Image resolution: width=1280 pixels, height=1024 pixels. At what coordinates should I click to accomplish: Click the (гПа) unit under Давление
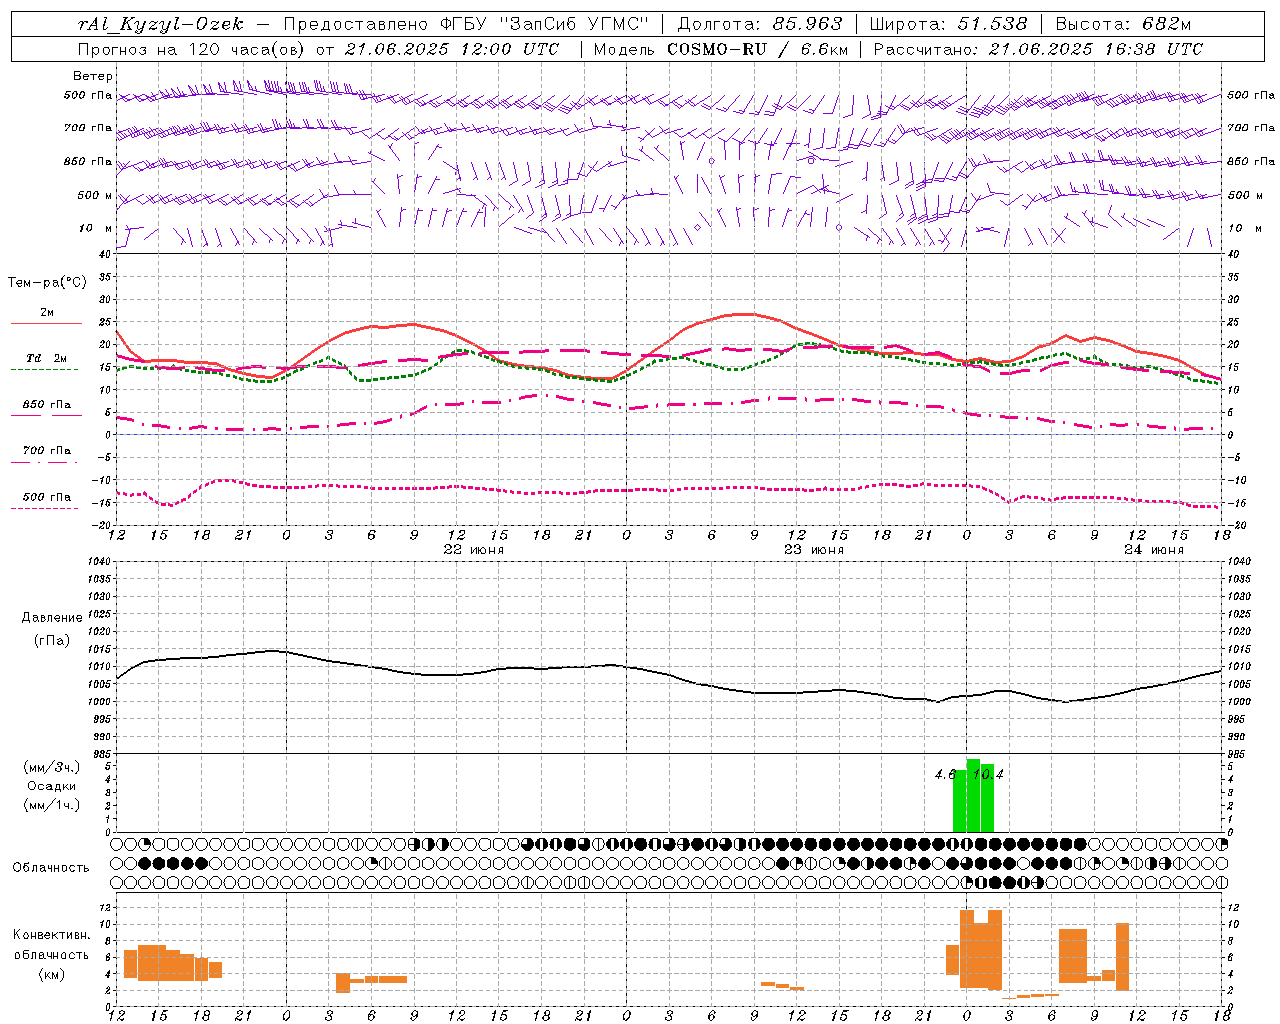[x=52, y=641]
